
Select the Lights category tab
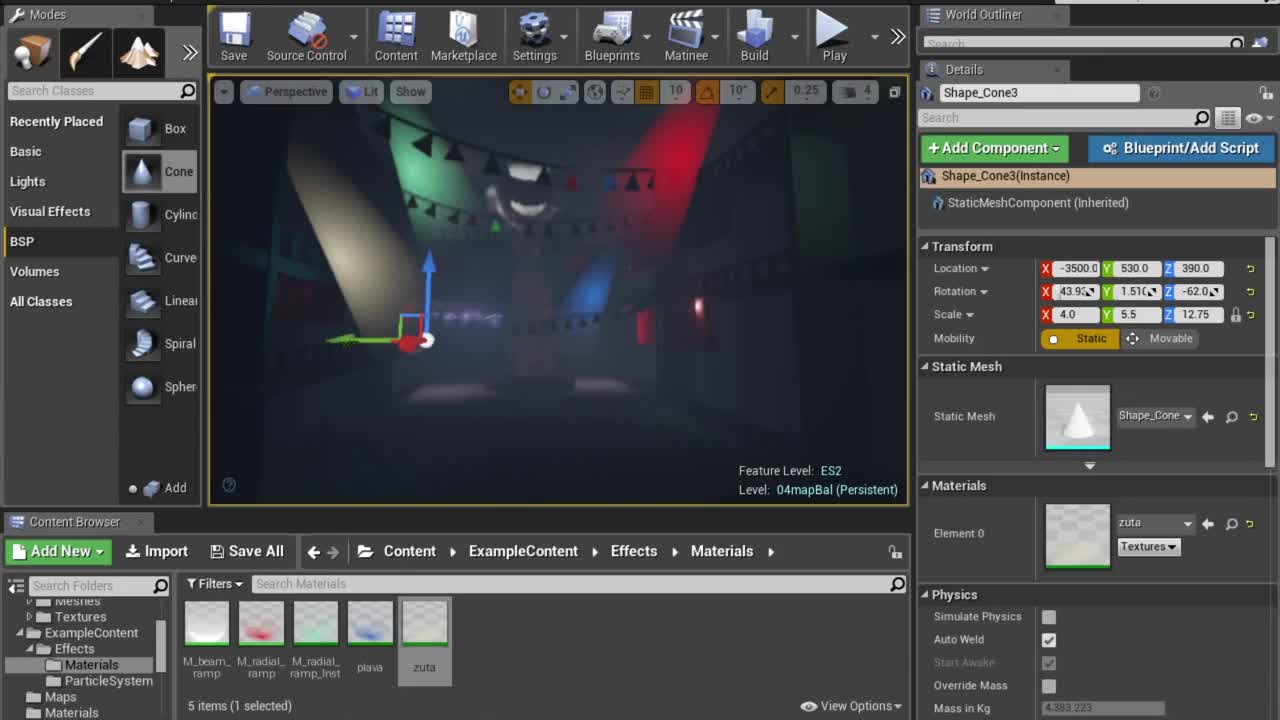pos(28,182)
